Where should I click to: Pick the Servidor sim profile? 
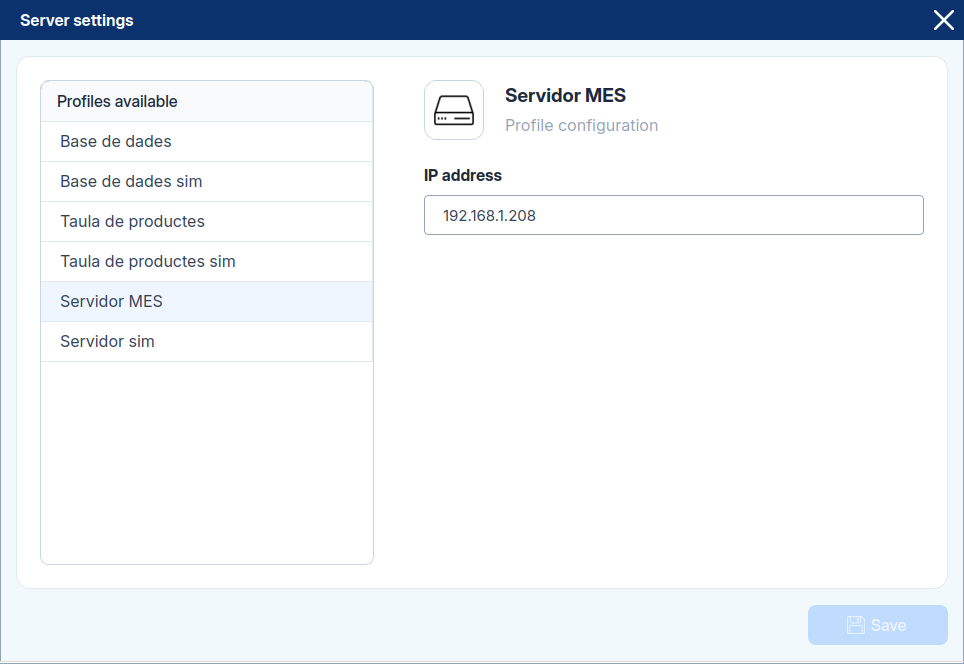point(207,341)
